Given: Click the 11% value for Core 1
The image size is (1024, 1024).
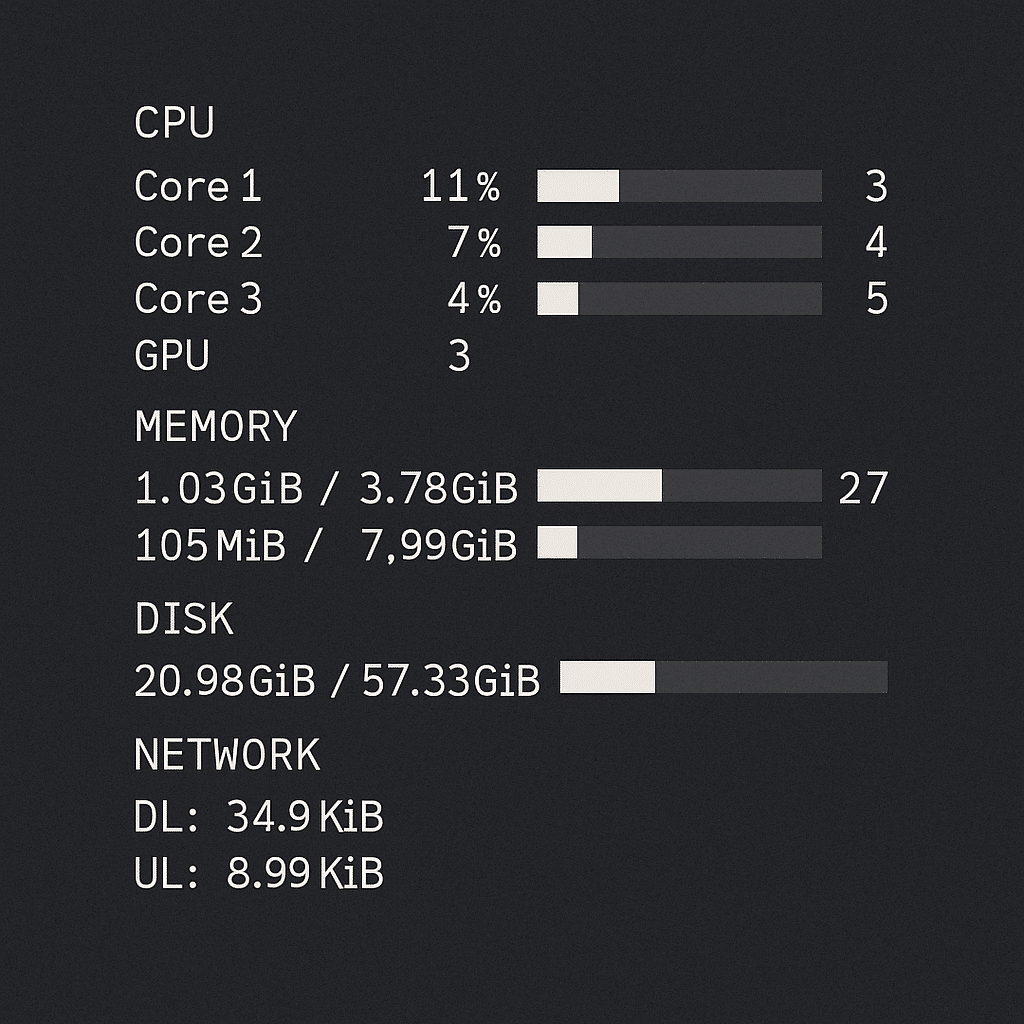Looking at the screenshot, I should pyautogui.click(x=462, y=187).
